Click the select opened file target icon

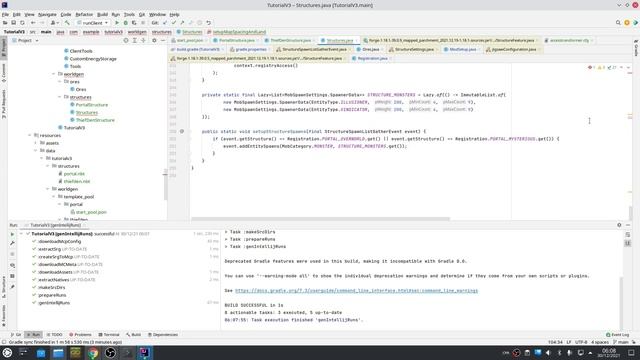click(x=126, y=40)
